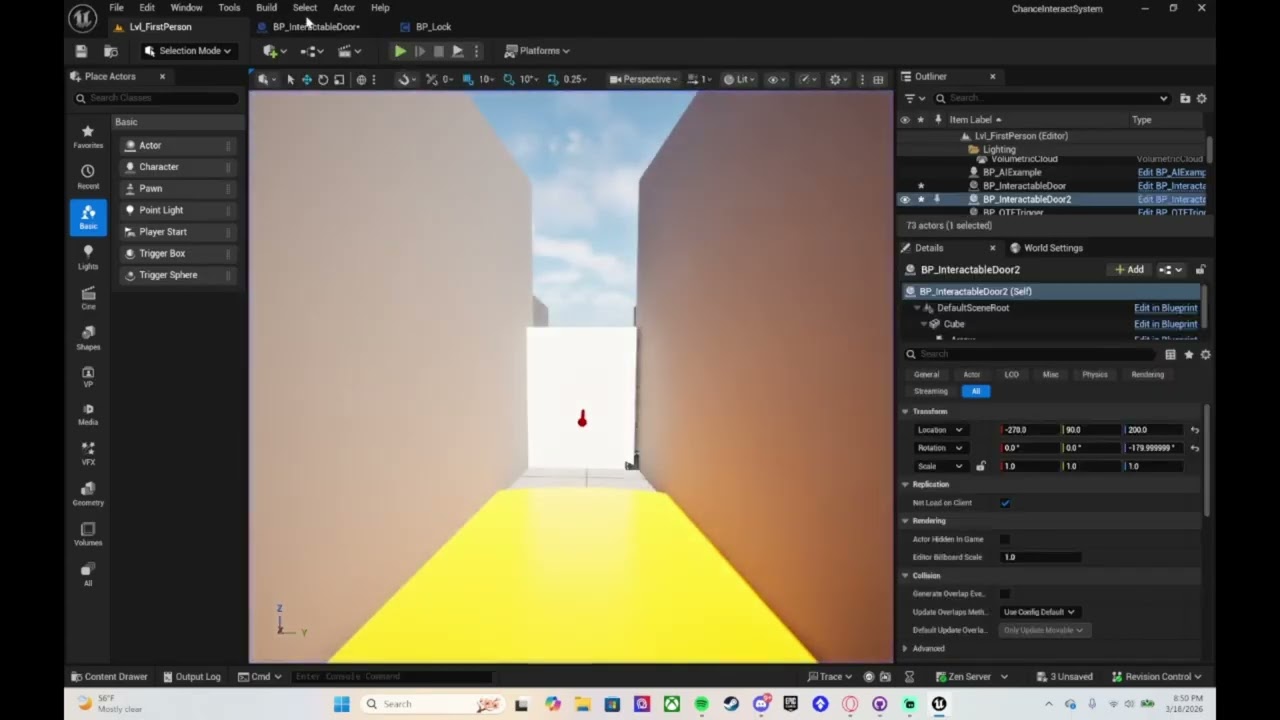Open the Cinematics clapperboard dropdown
The width and height of the screenshot is (1280, 720).
click(349, 51)
